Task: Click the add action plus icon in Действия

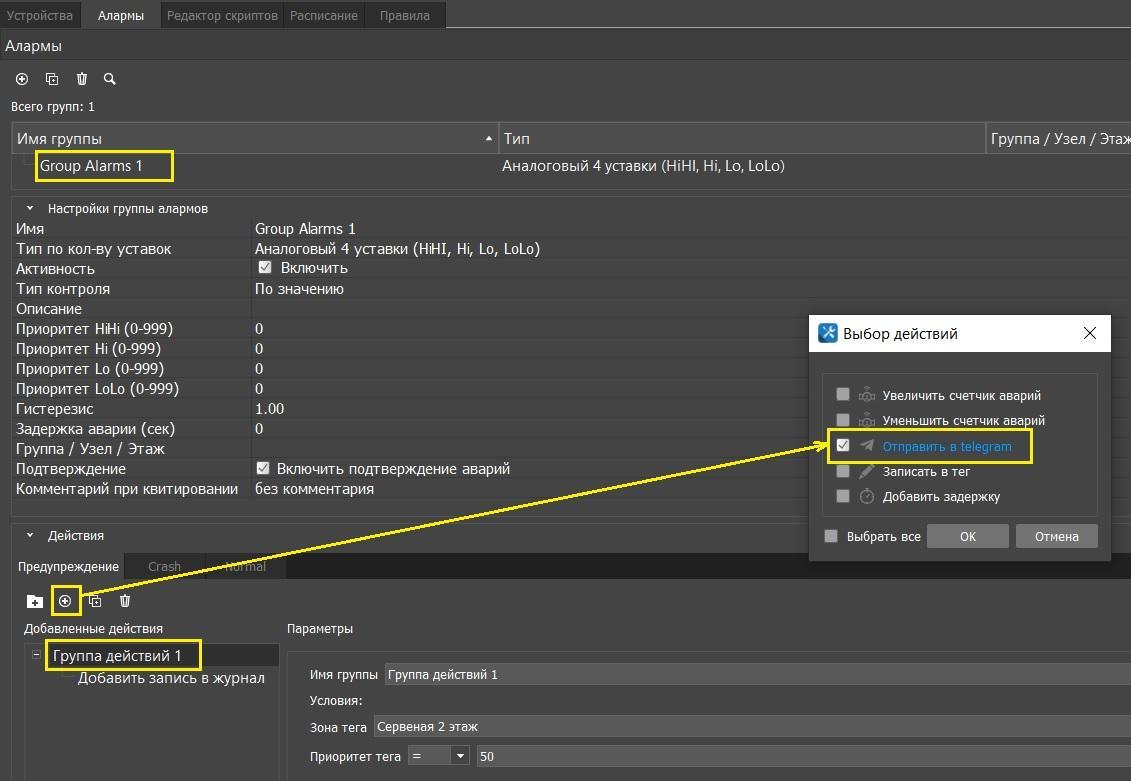Action: 65,601
